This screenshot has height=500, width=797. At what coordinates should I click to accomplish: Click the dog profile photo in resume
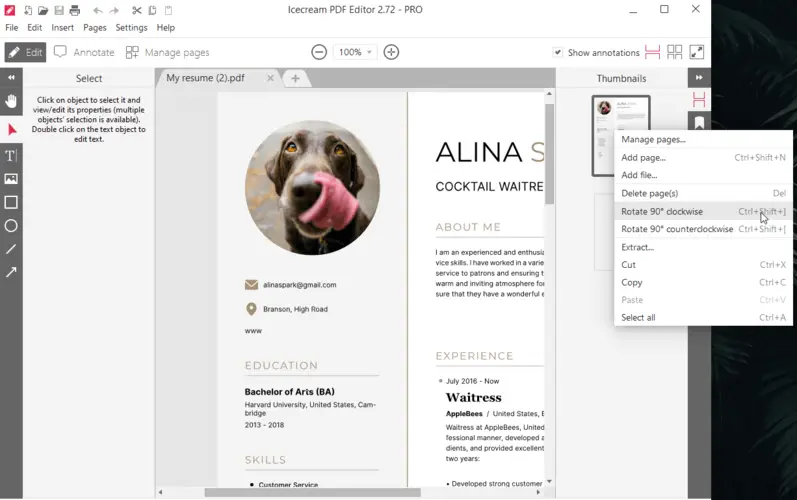pos(313,188)
